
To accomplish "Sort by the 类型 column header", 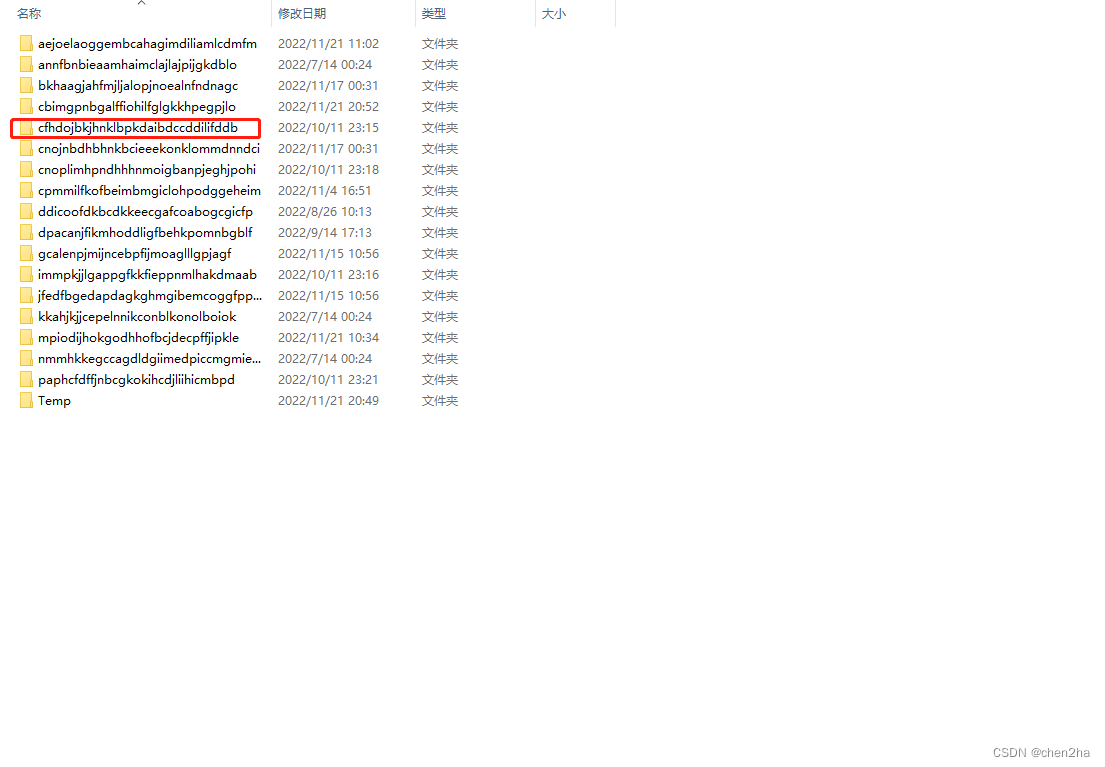I will tap(433, 13).
